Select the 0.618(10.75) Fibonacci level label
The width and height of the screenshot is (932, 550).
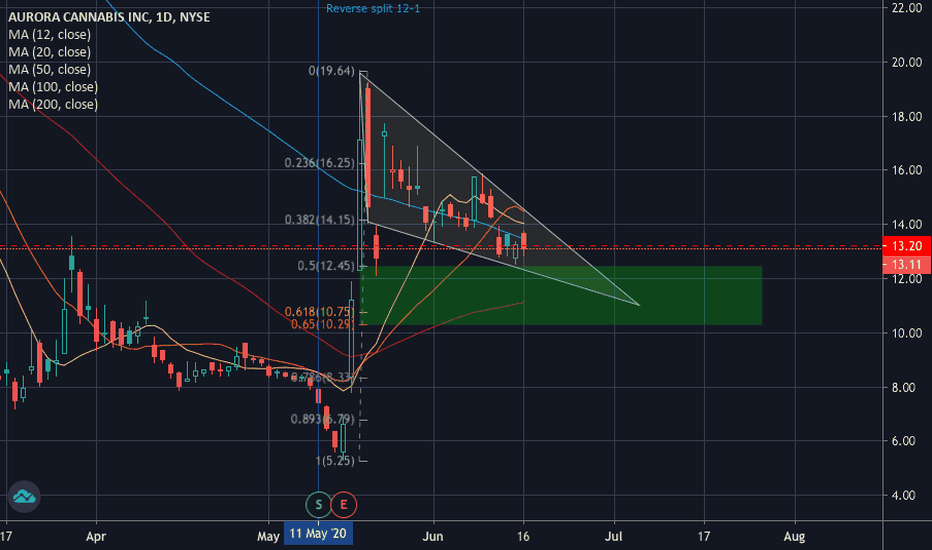319,312
